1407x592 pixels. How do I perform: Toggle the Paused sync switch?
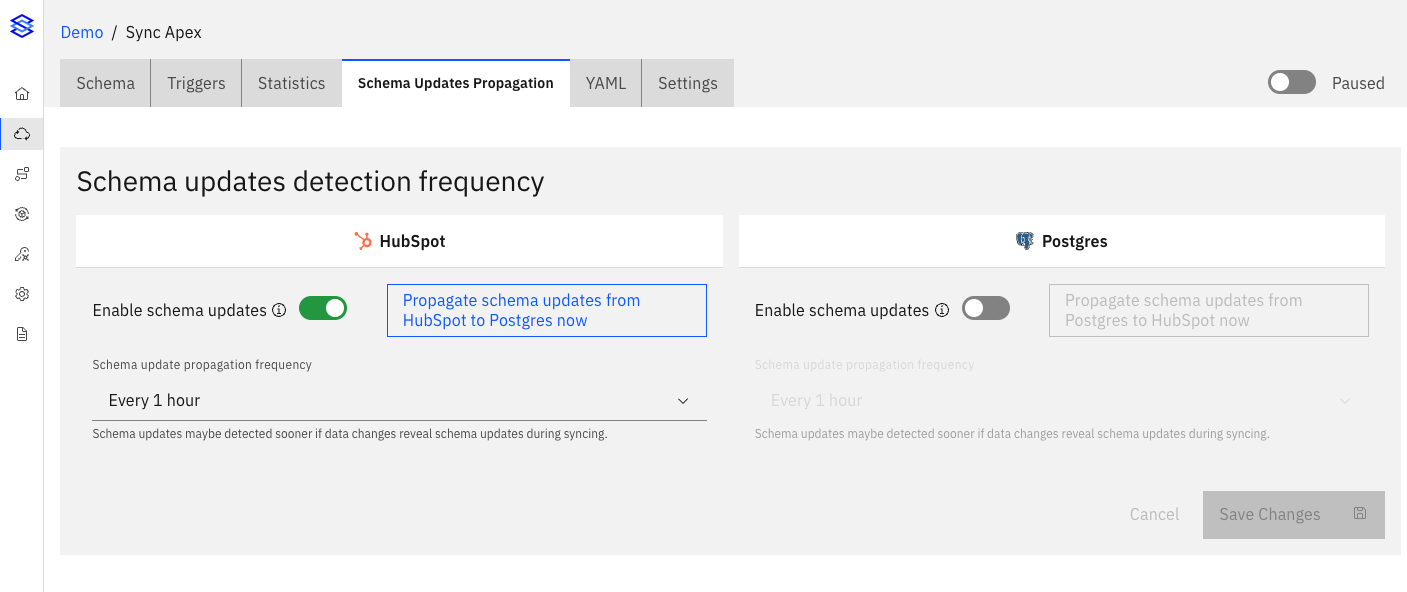1291,83
